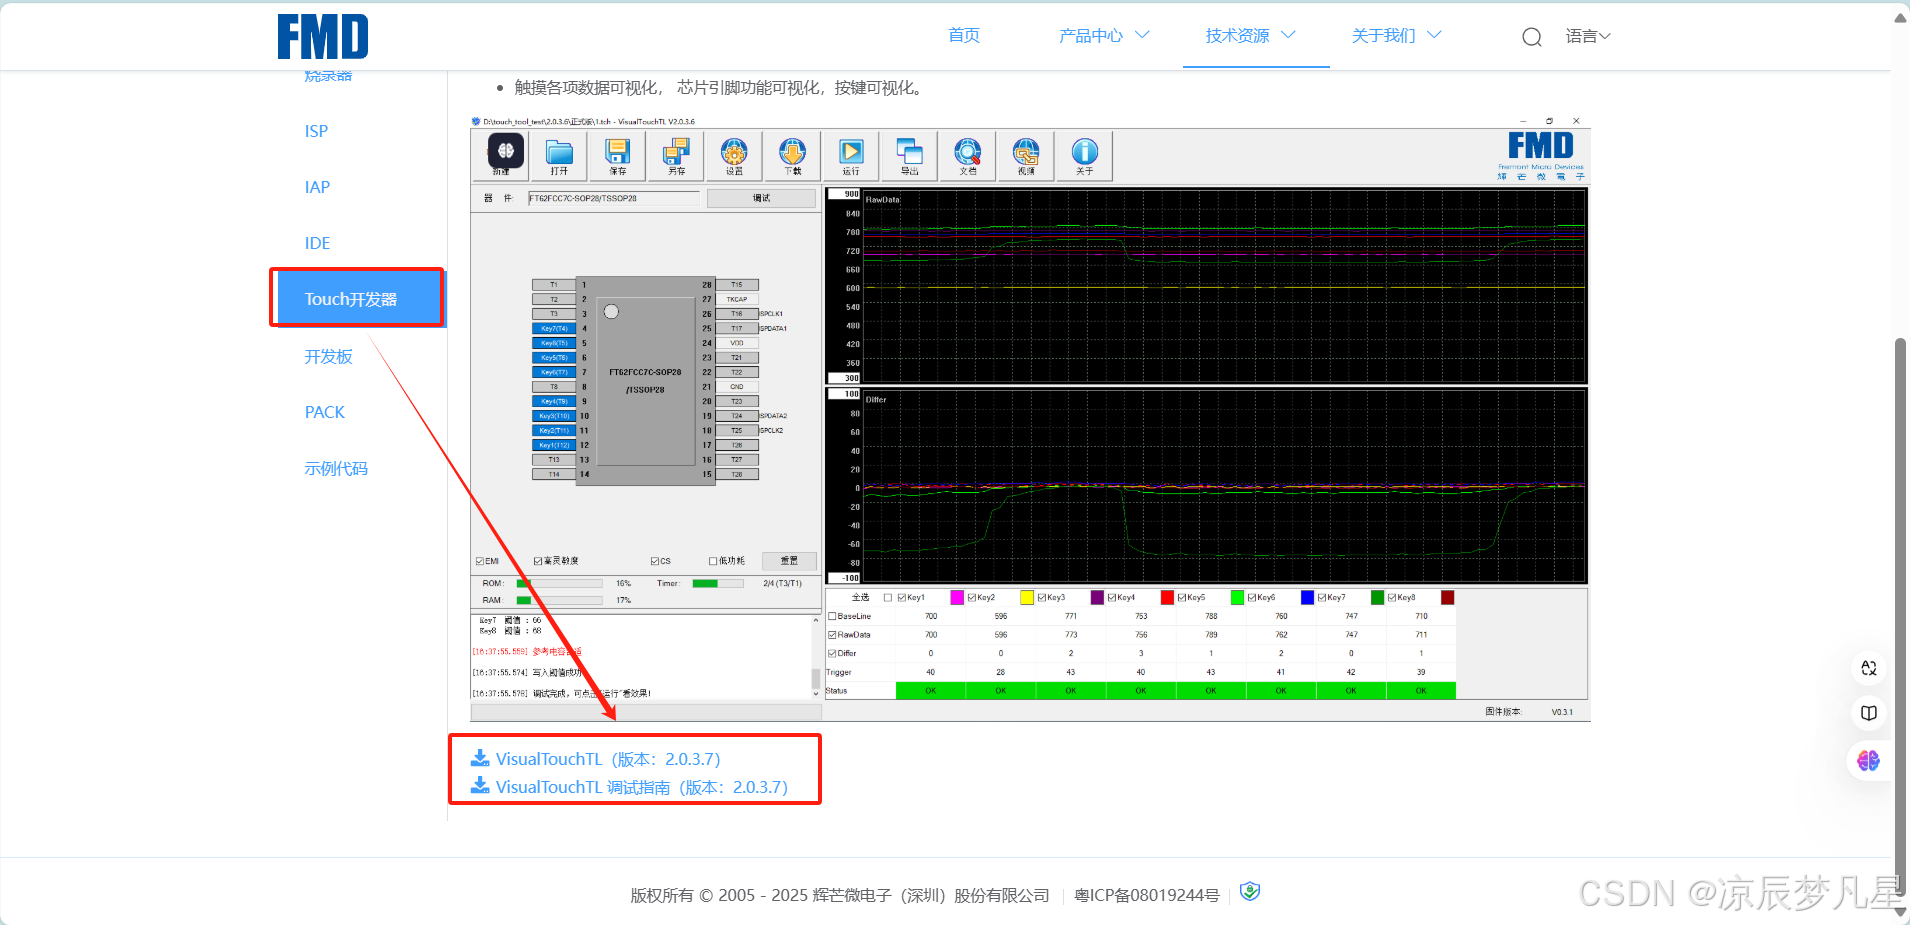Screen dimensions: 1910x925
Task: Click the VisualTouchTL 调试指南 download link
Action: (x=642, y=787)
